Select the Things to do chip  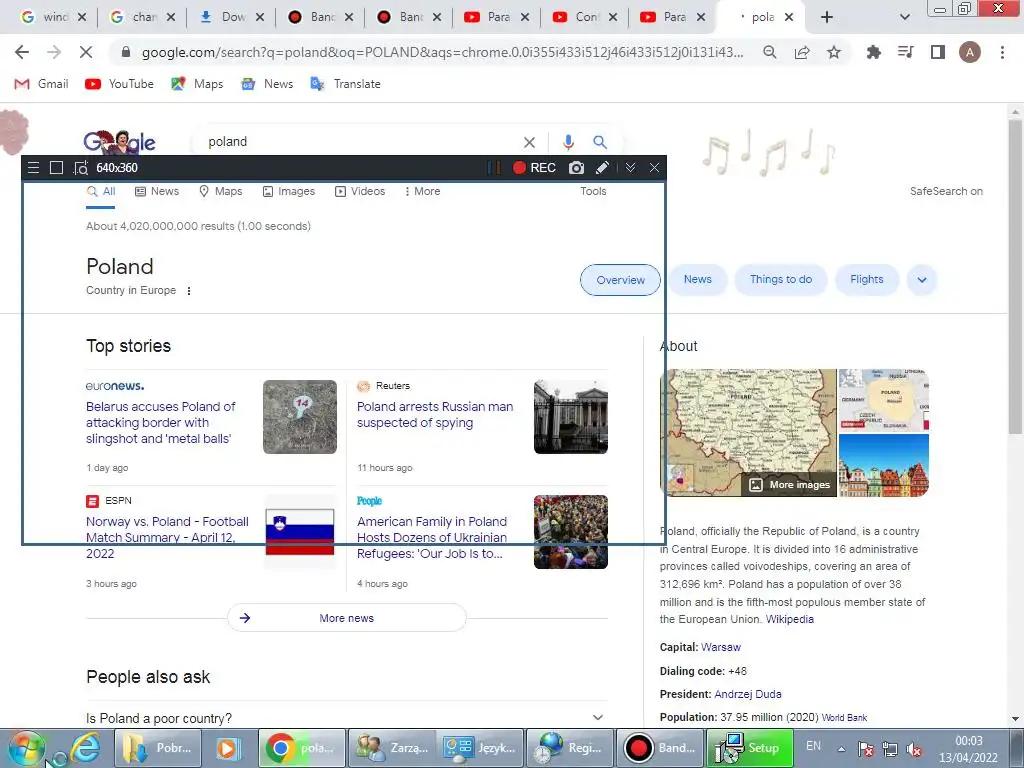click(781, 280)
